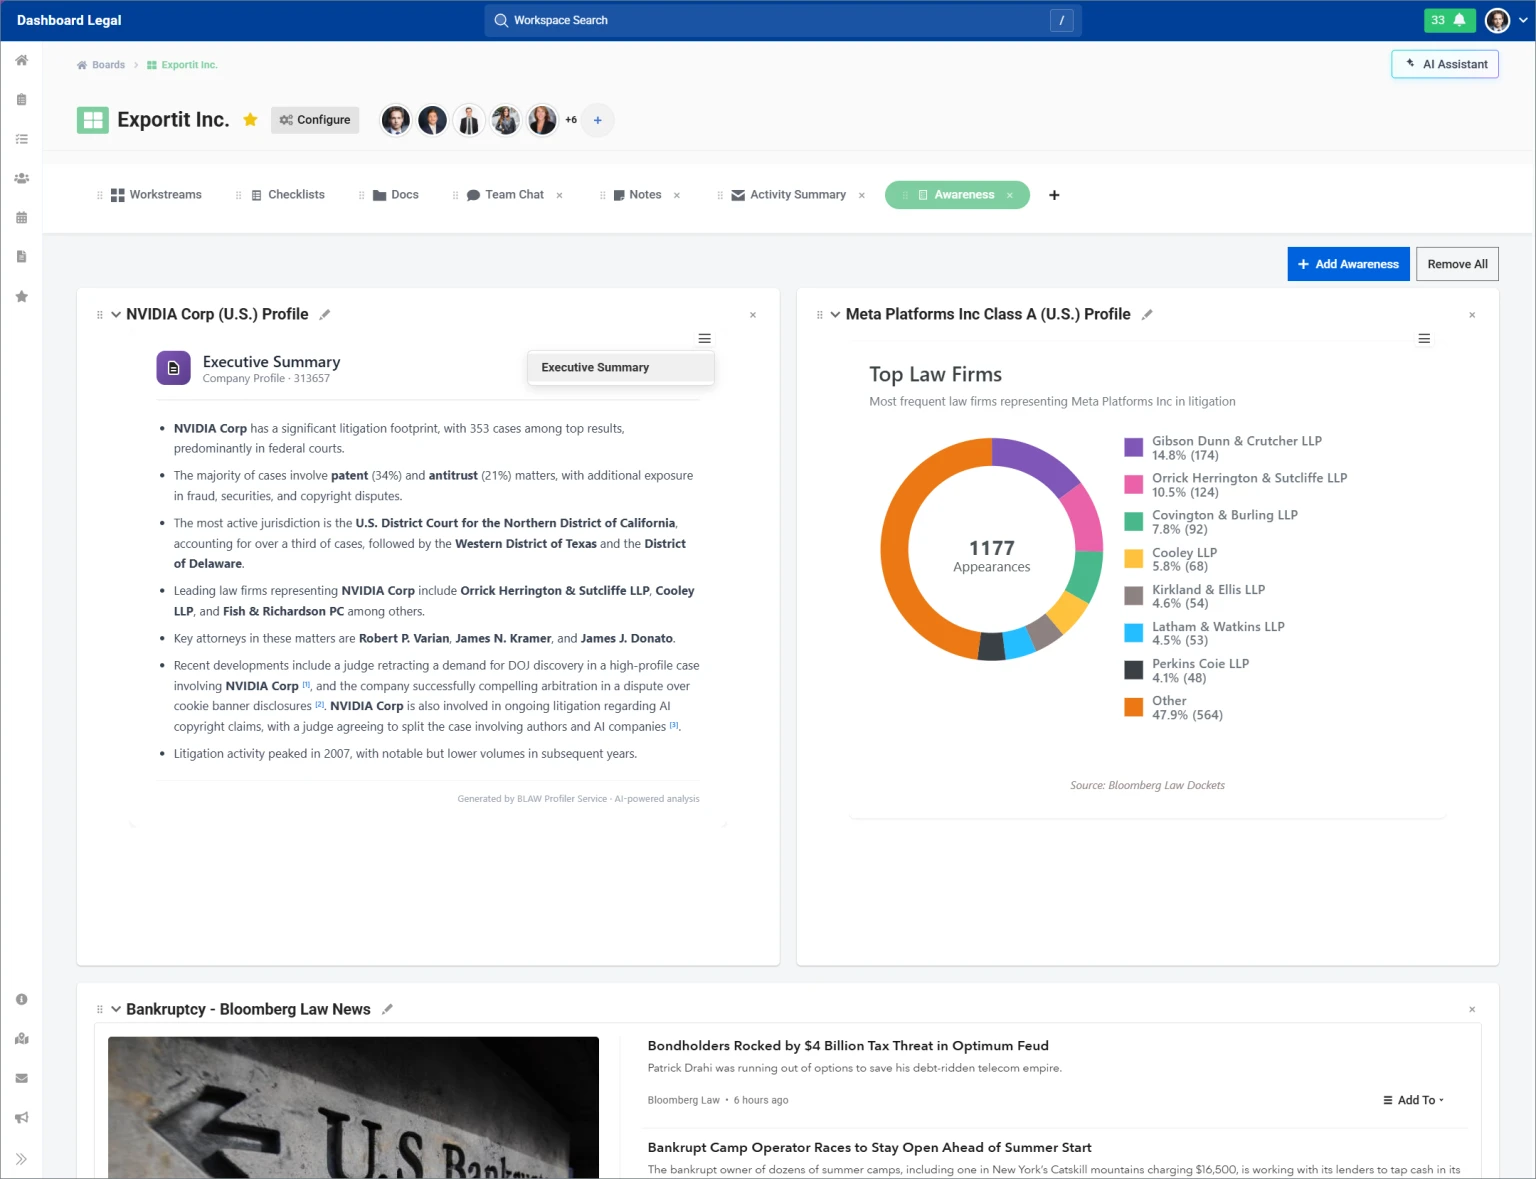Image resolution: width=1536 pixels, height=1179 pixels.
Task: Click the Remove All button
Action: (x=1457, y=264)
